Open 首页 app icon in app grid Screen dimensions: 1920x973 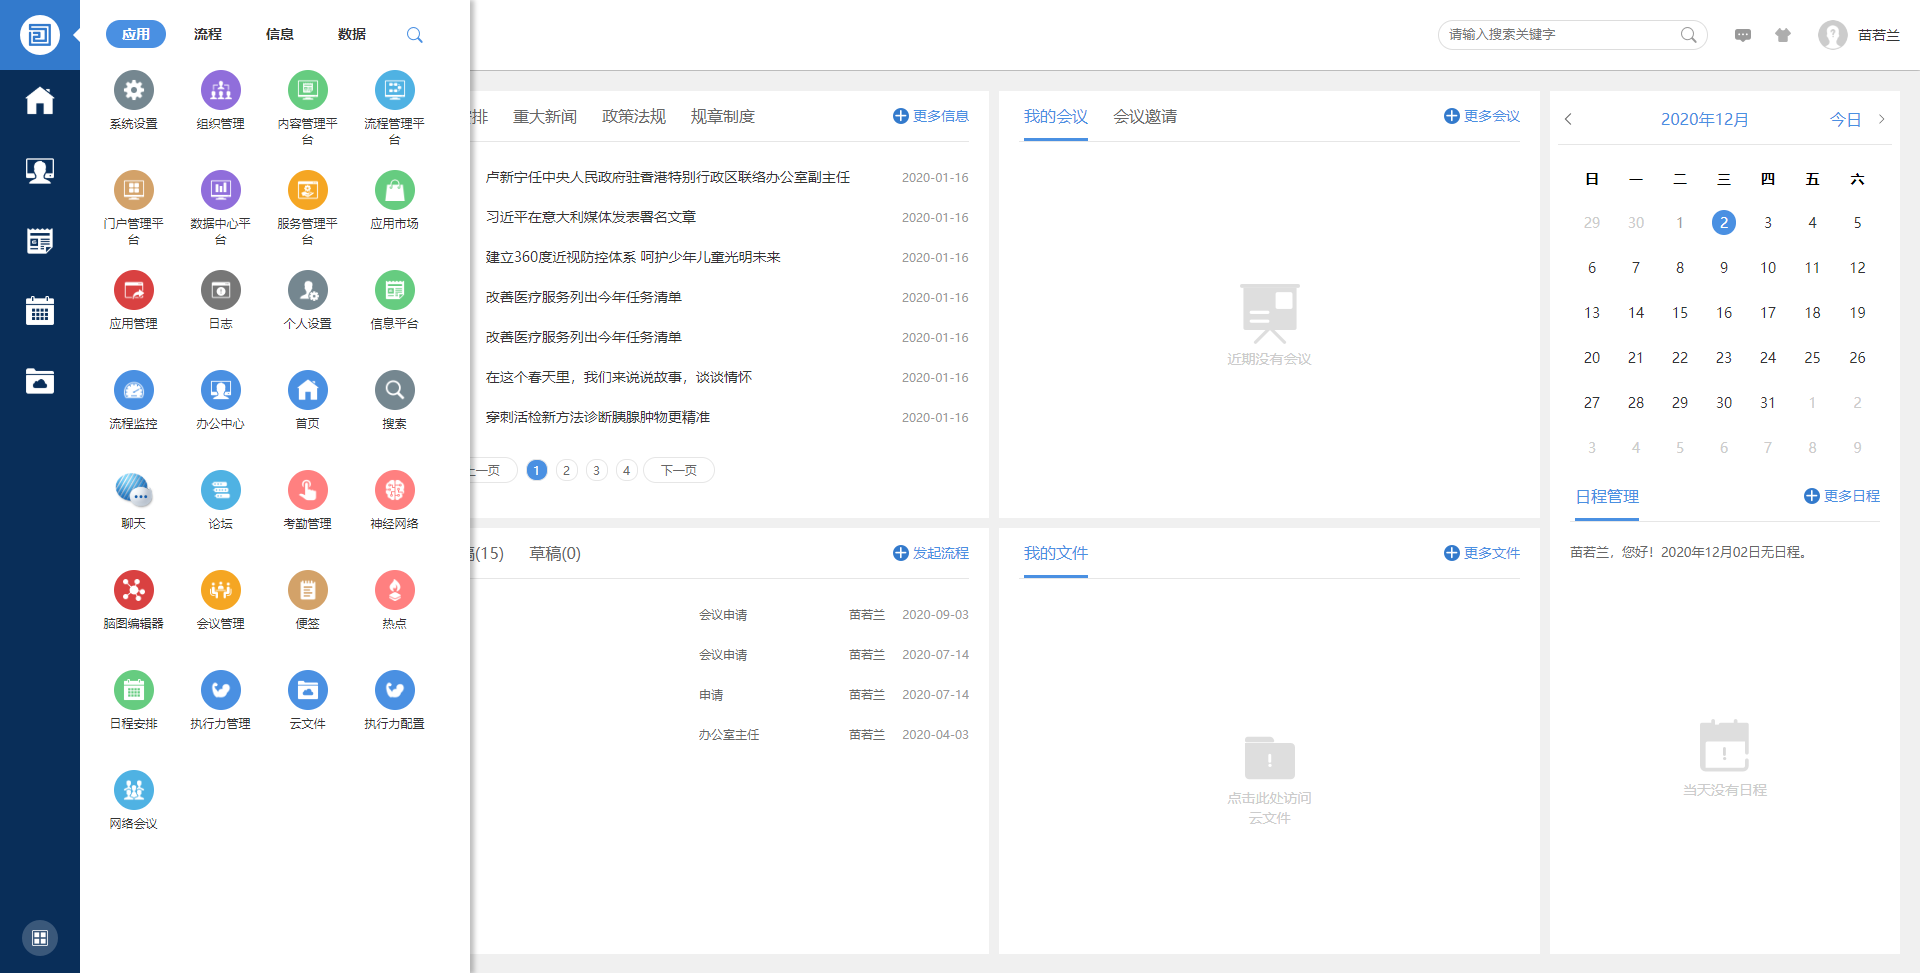308,390
